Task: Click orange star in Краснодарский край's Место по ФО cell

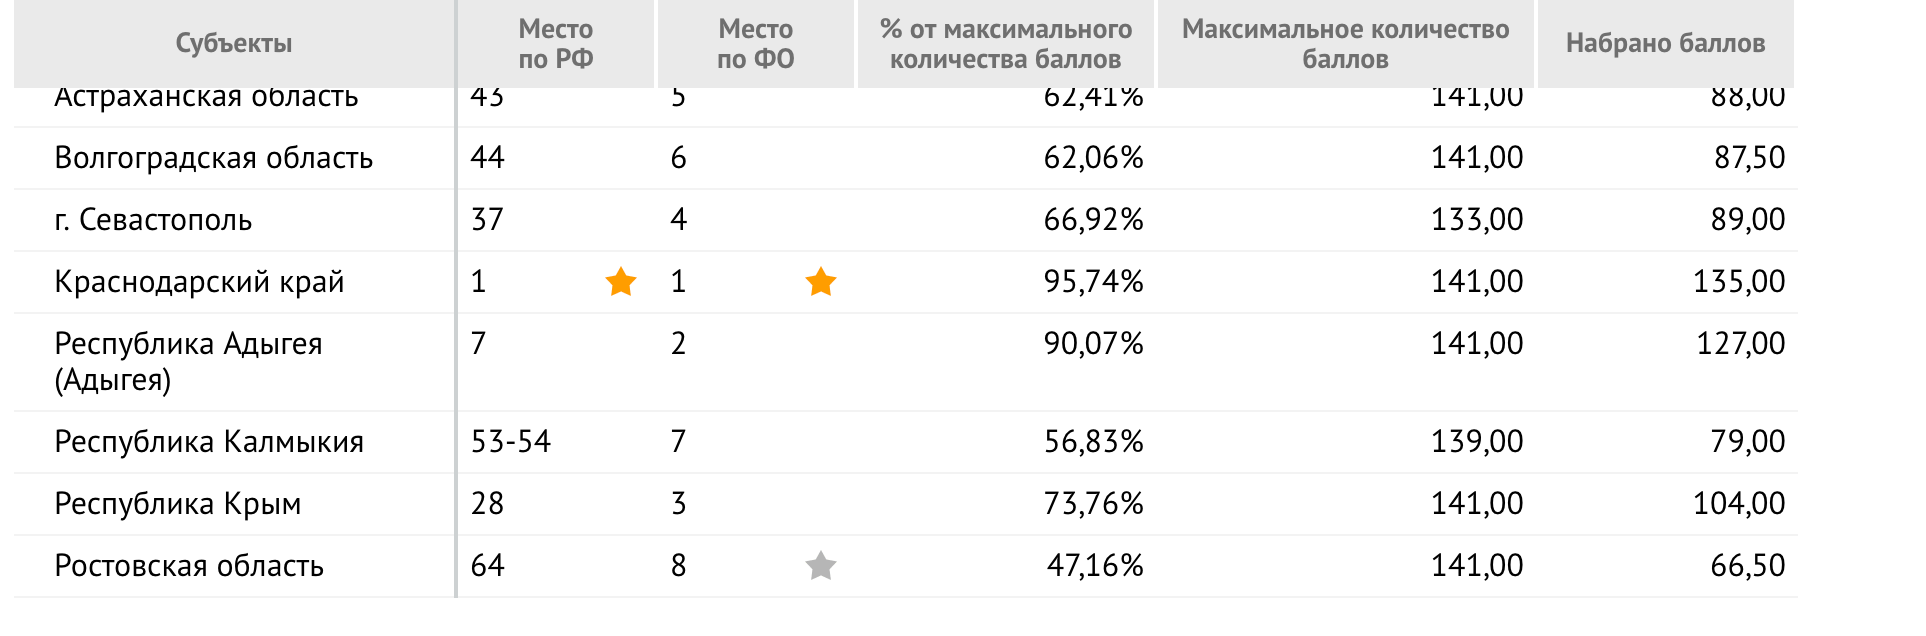Action: click(821, 282)
